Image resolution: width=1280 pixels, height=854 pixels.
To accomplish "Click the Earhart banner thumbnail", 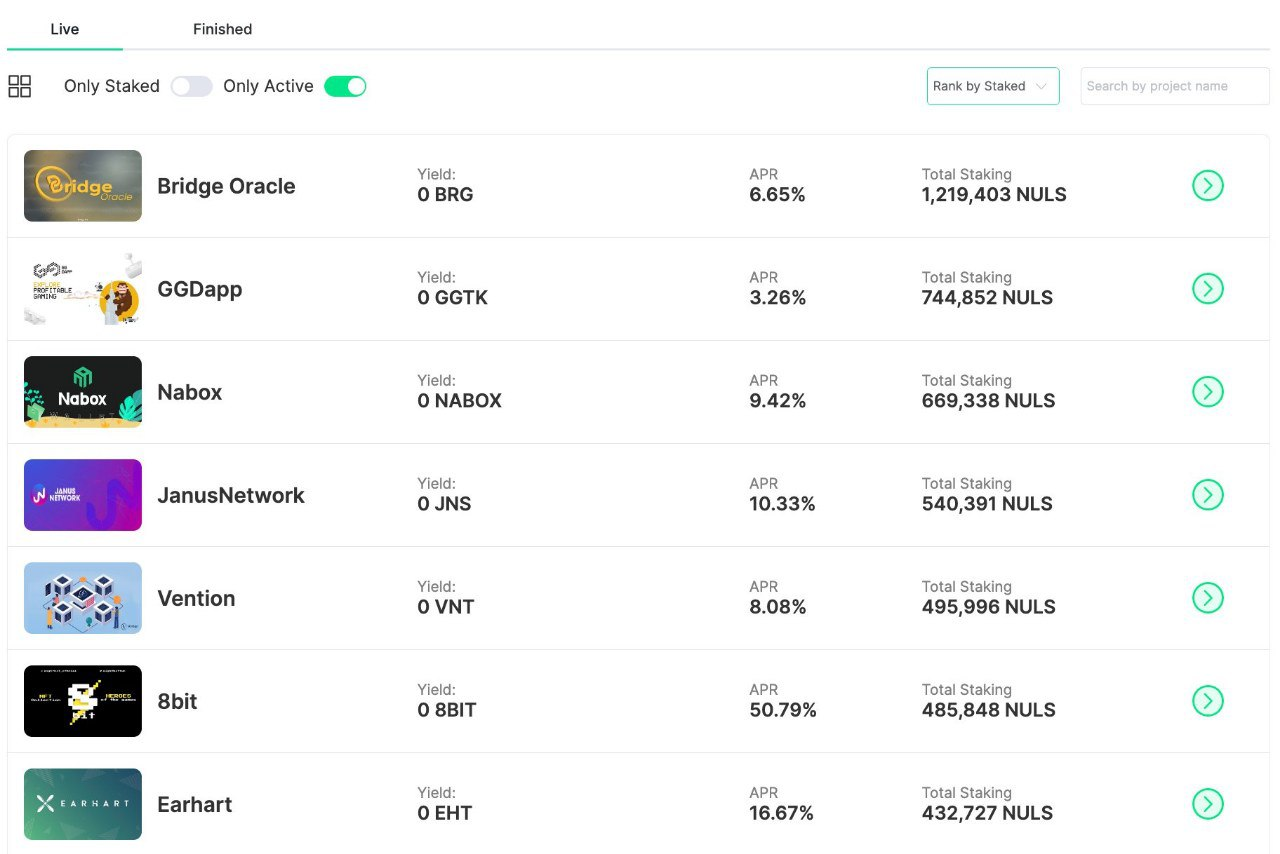I will click(x=83, y=804).
